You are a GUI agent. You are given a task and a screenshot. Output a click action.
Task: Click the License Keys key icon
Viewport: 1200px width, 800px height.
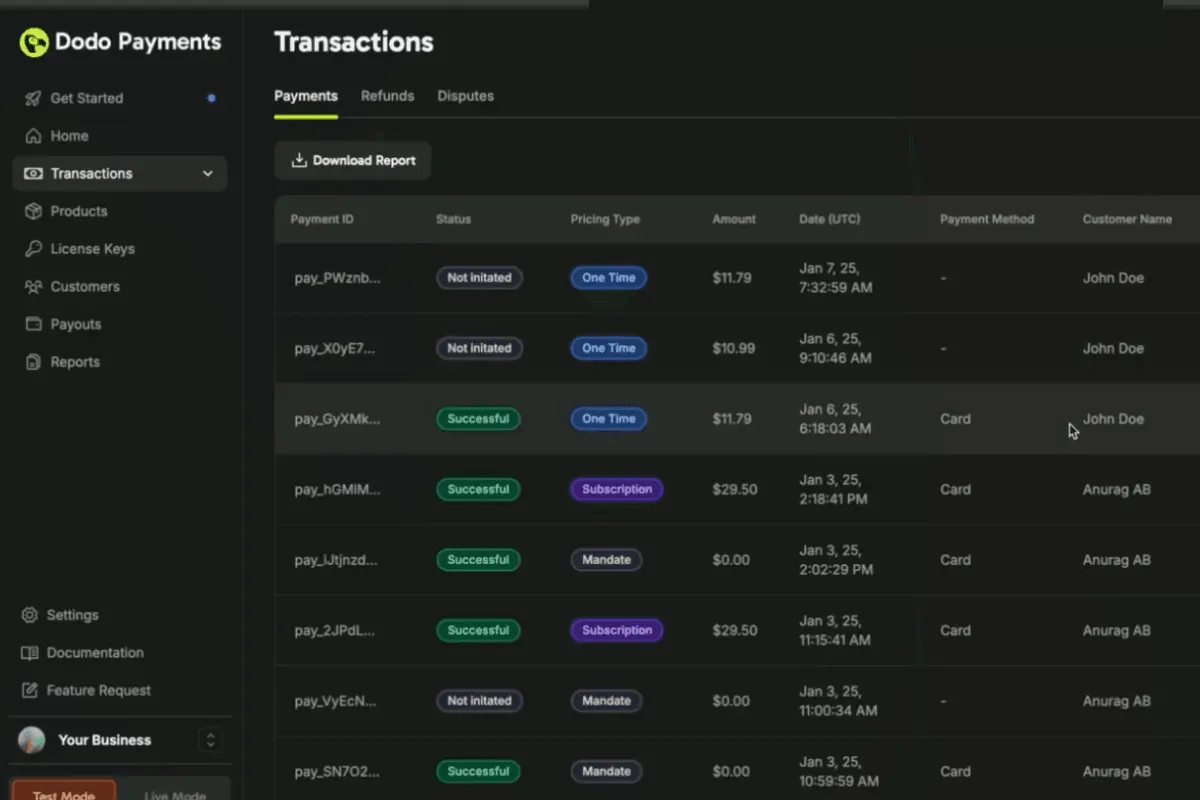coord(33,249)
